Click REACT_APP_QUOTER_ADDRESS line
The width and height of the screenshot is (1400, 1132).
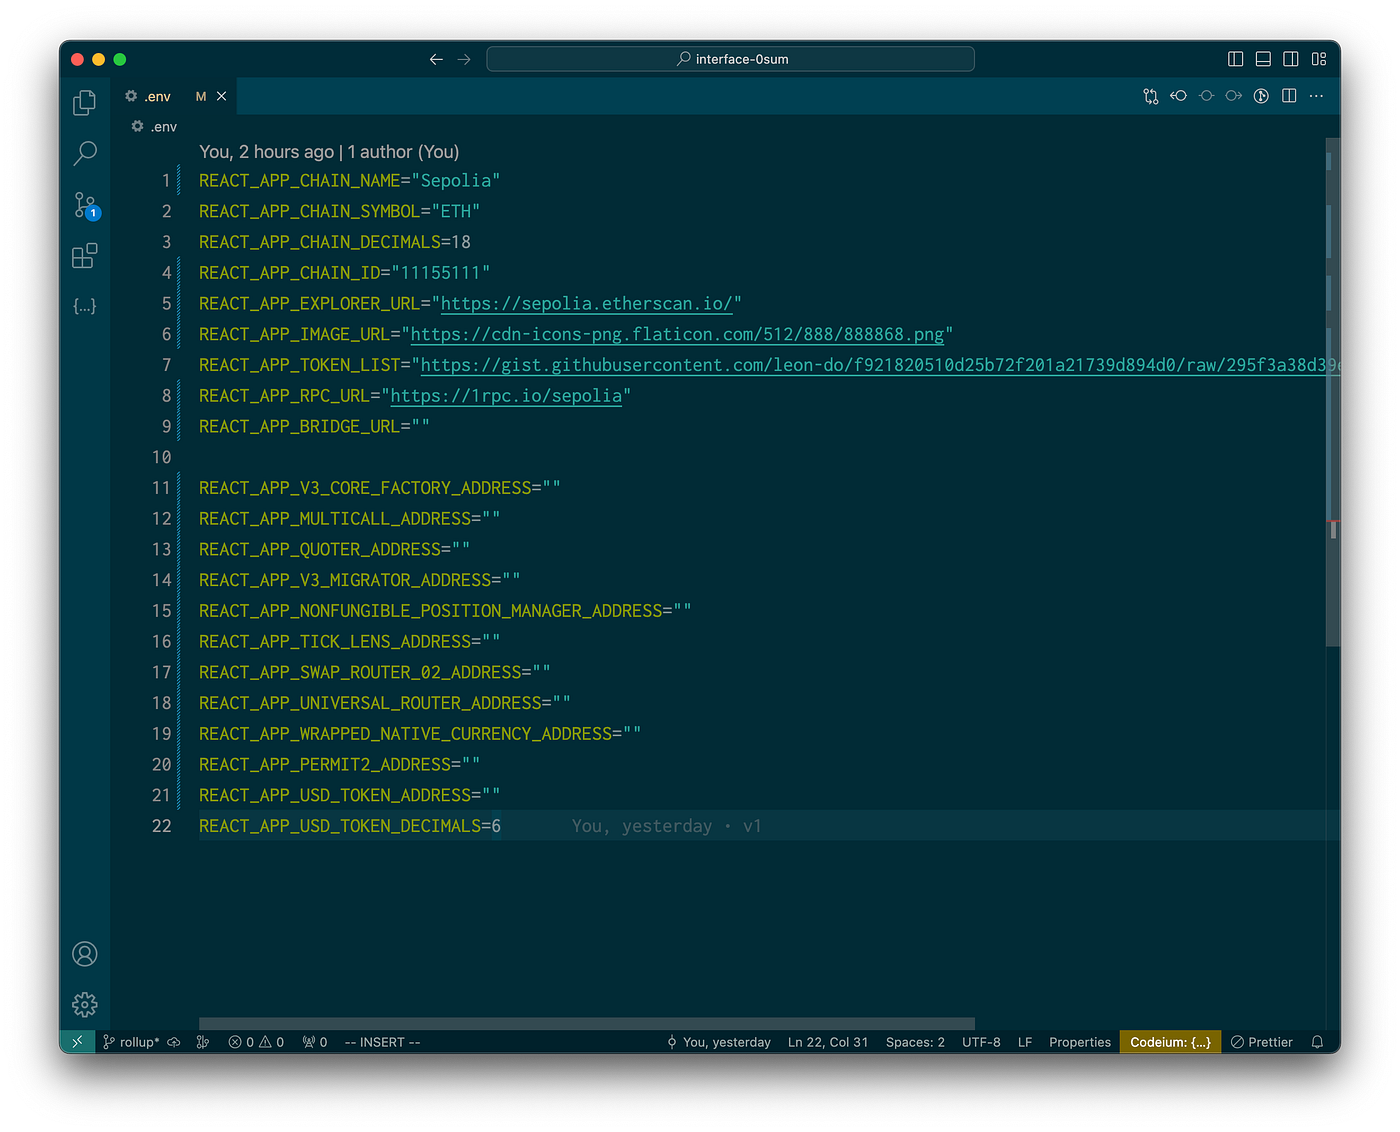click(335, 550)
